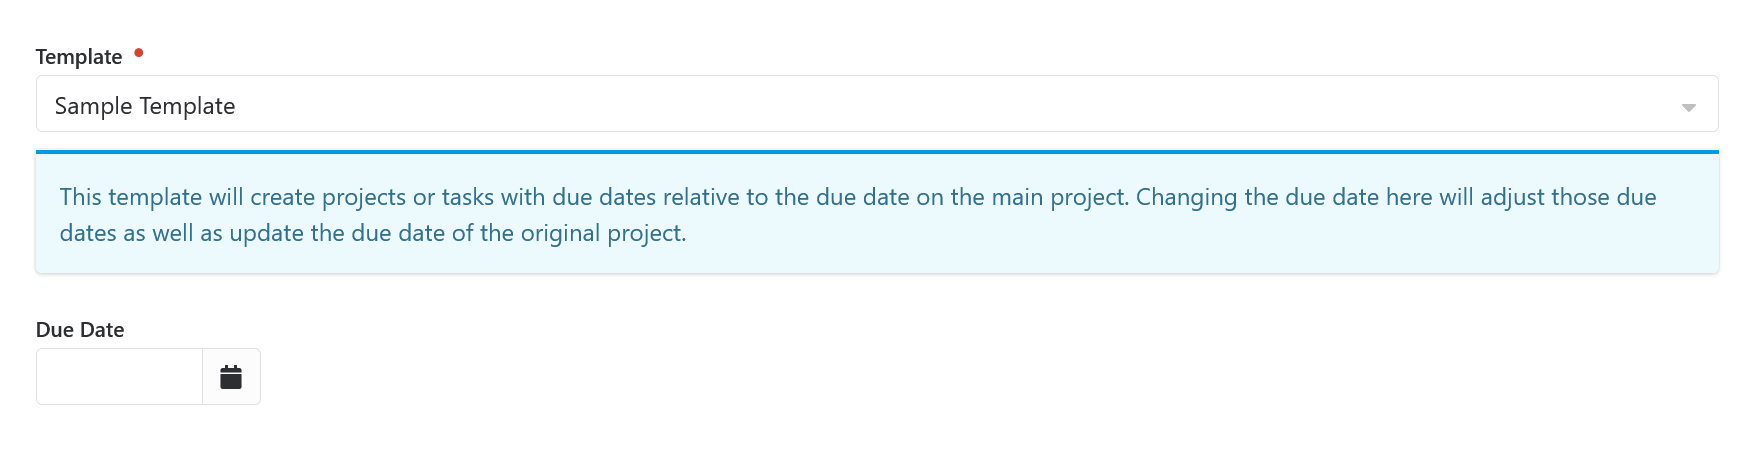Click the Template dropdown caret arrow
The image size is (1755, 459).
tap(1688, 107)
